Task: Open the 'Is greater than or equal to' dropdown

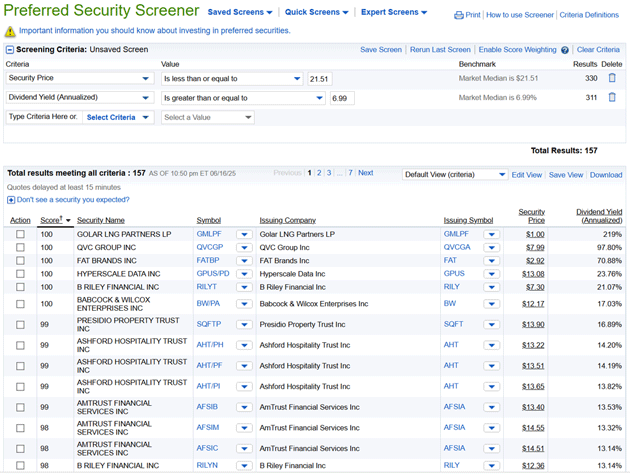Action: (243, 98)
